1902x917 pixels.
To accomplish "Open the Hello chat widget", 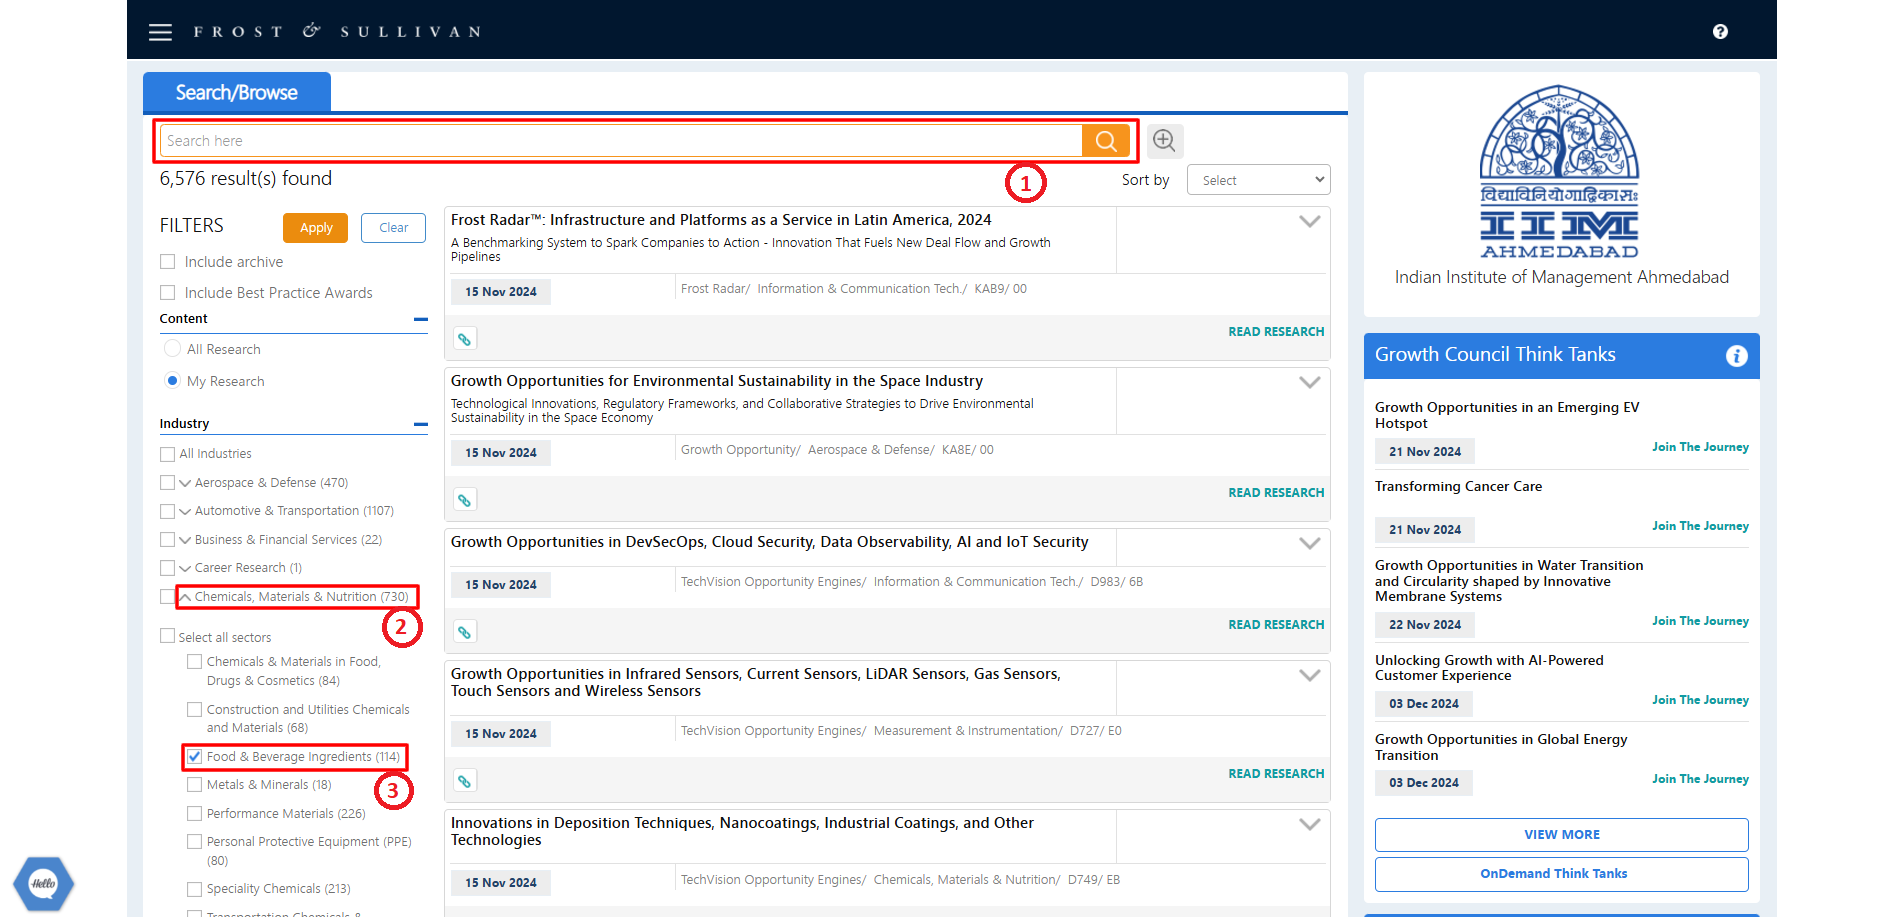I will point(43,883).
